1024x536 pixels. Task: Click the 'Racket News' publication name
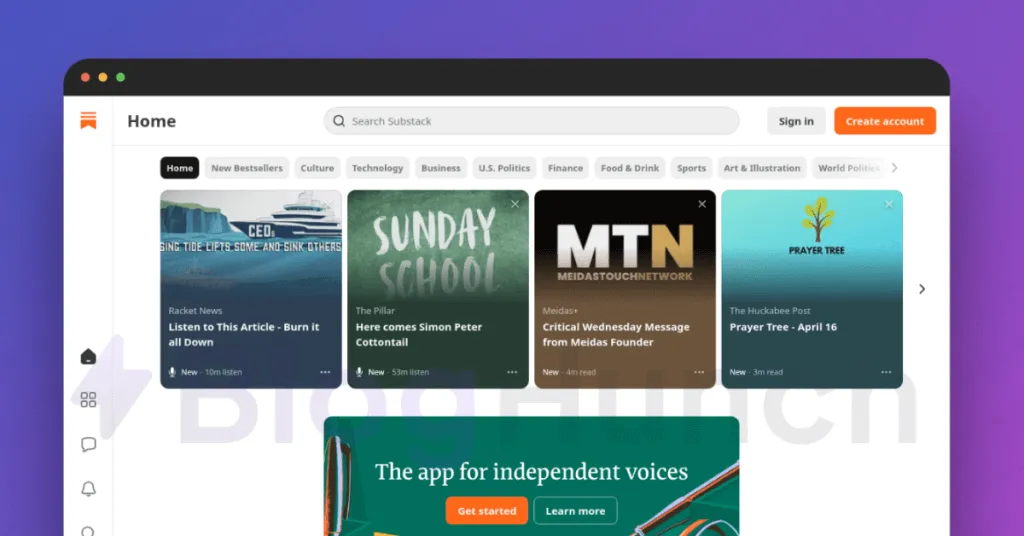coord(195,311)
